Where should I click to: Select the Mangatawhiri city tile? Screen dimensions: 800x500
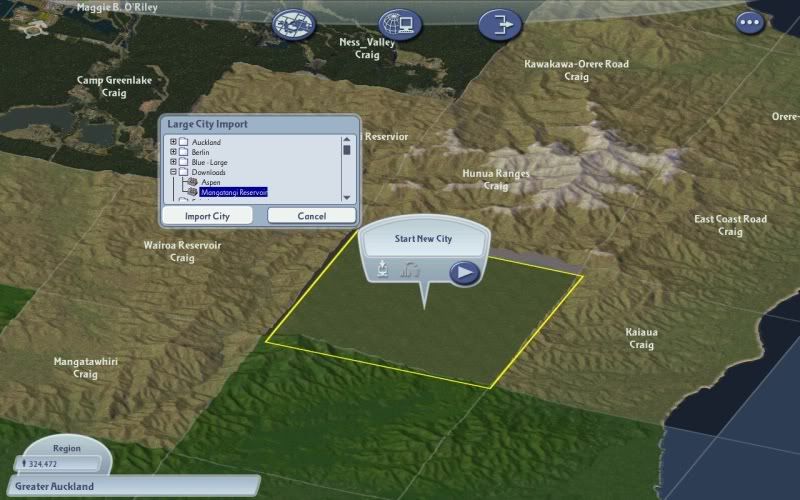tap(85, 368)
